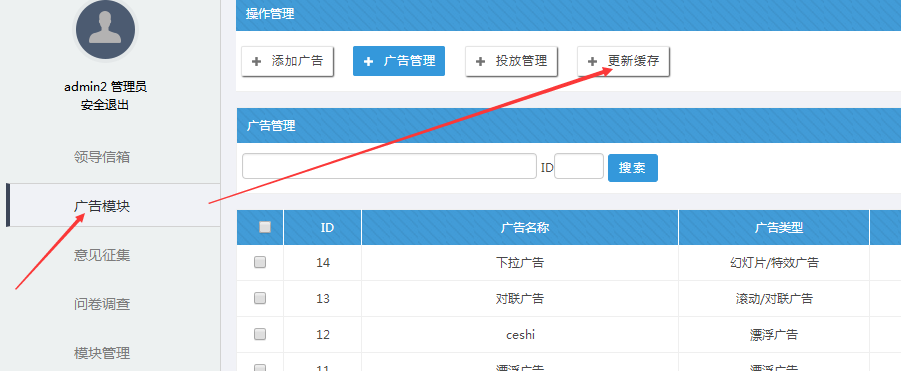The height and width of the screenshot is (371, 901).
Task: Click plus icon on 广告管理 button
Action: [x=368, y=61]
